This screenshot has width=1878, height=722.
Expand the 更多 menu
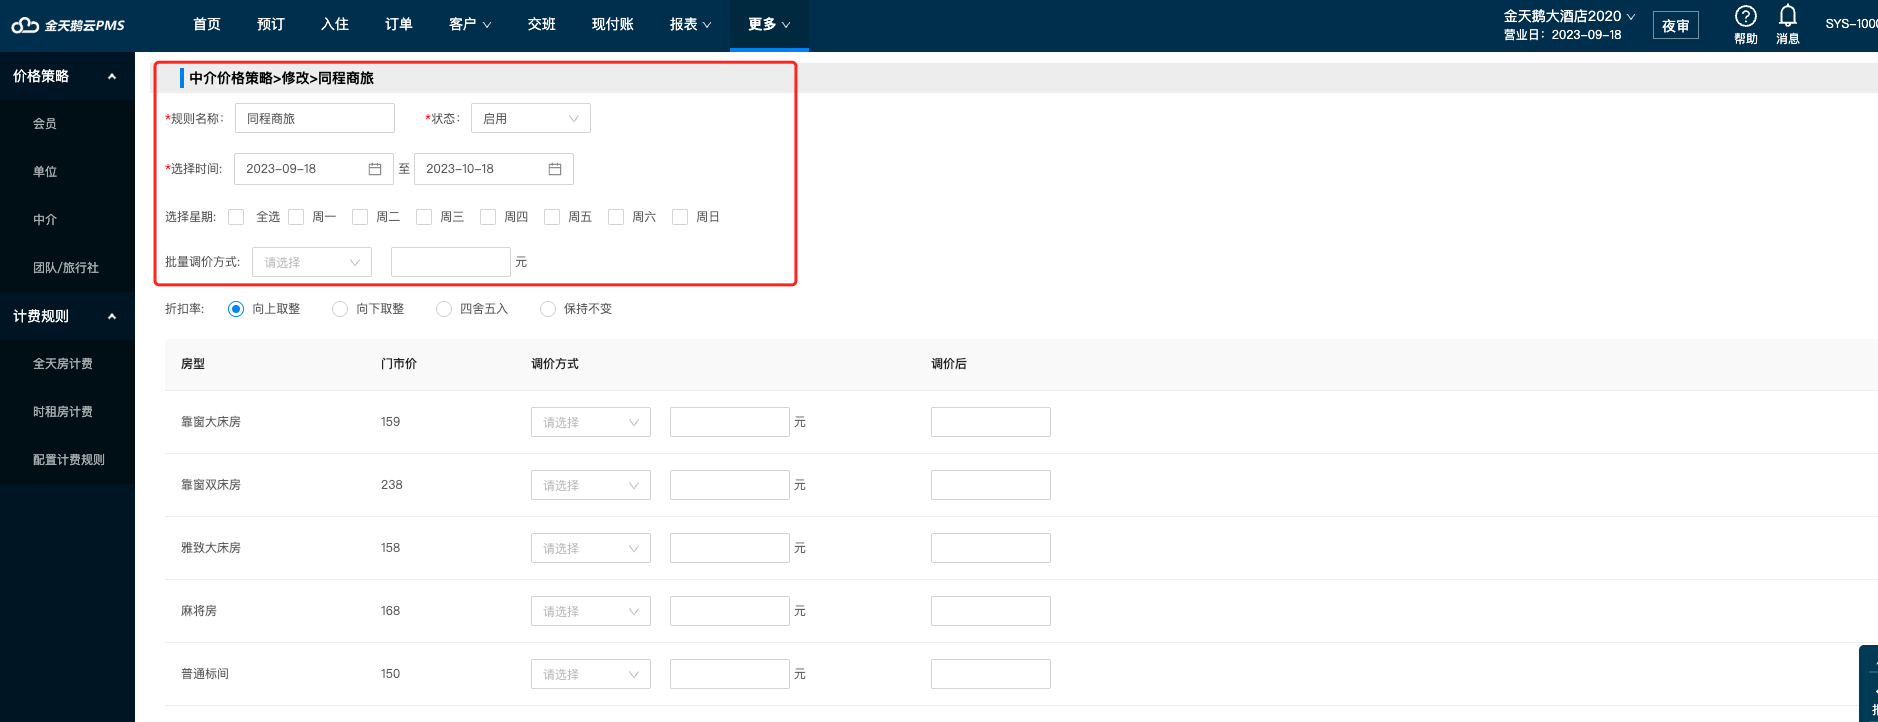769,24
